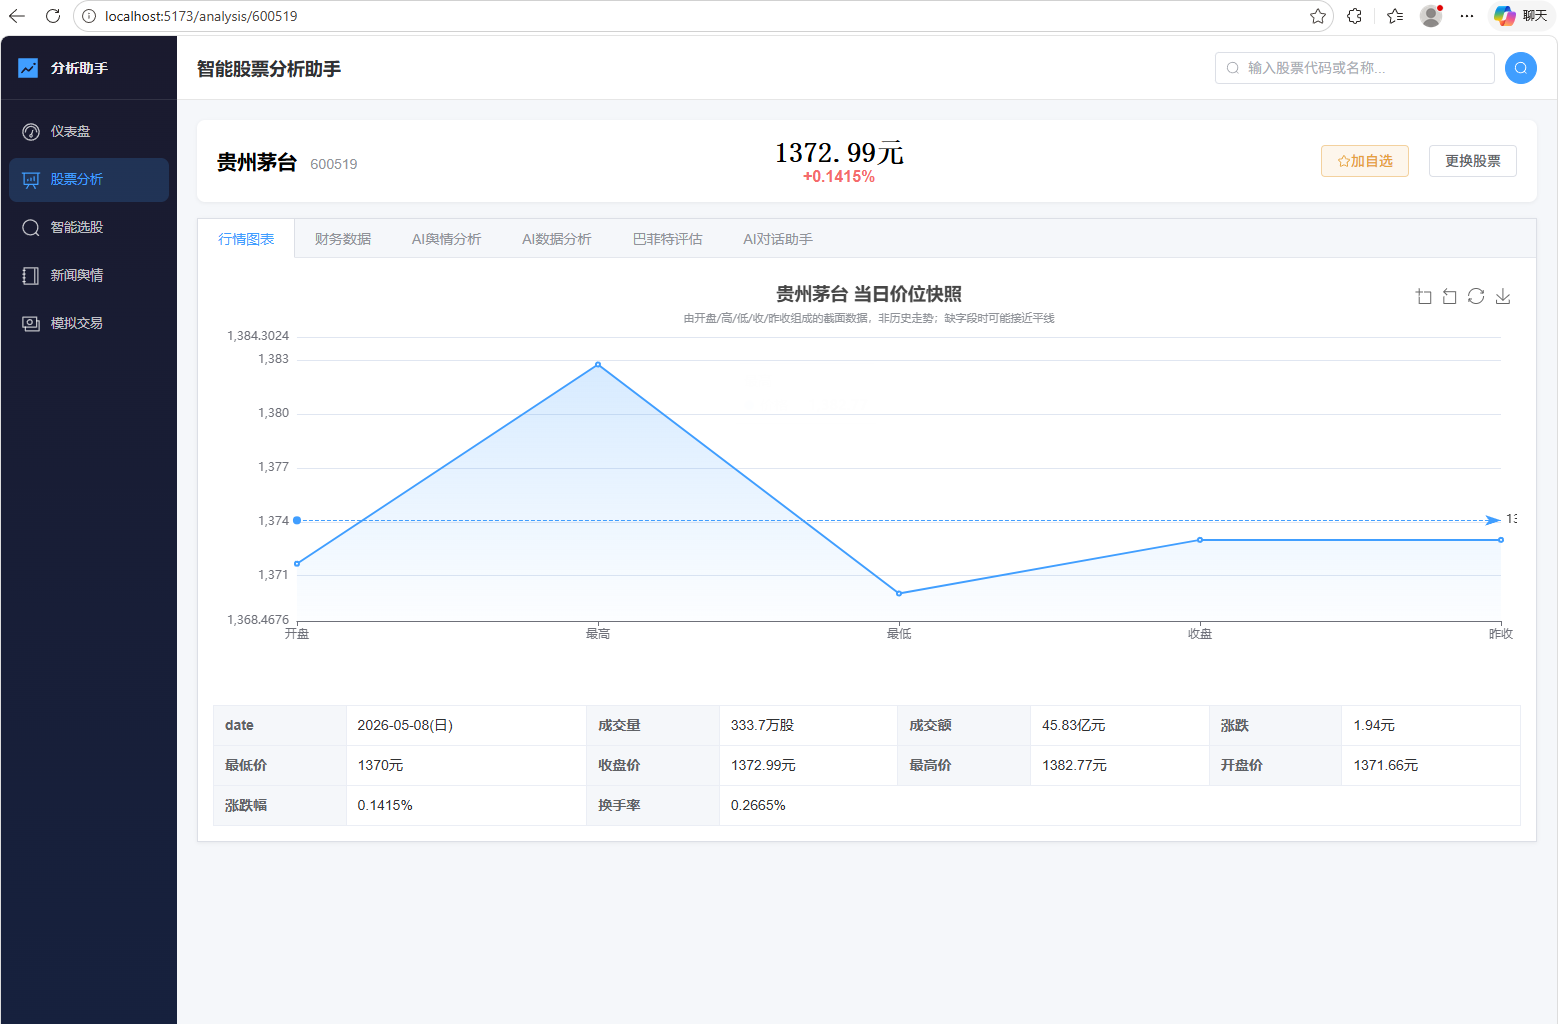Click the 昨收 label on the chart x-axis
Viewport: 1558px width, 1024px height.
point(1501,634)
